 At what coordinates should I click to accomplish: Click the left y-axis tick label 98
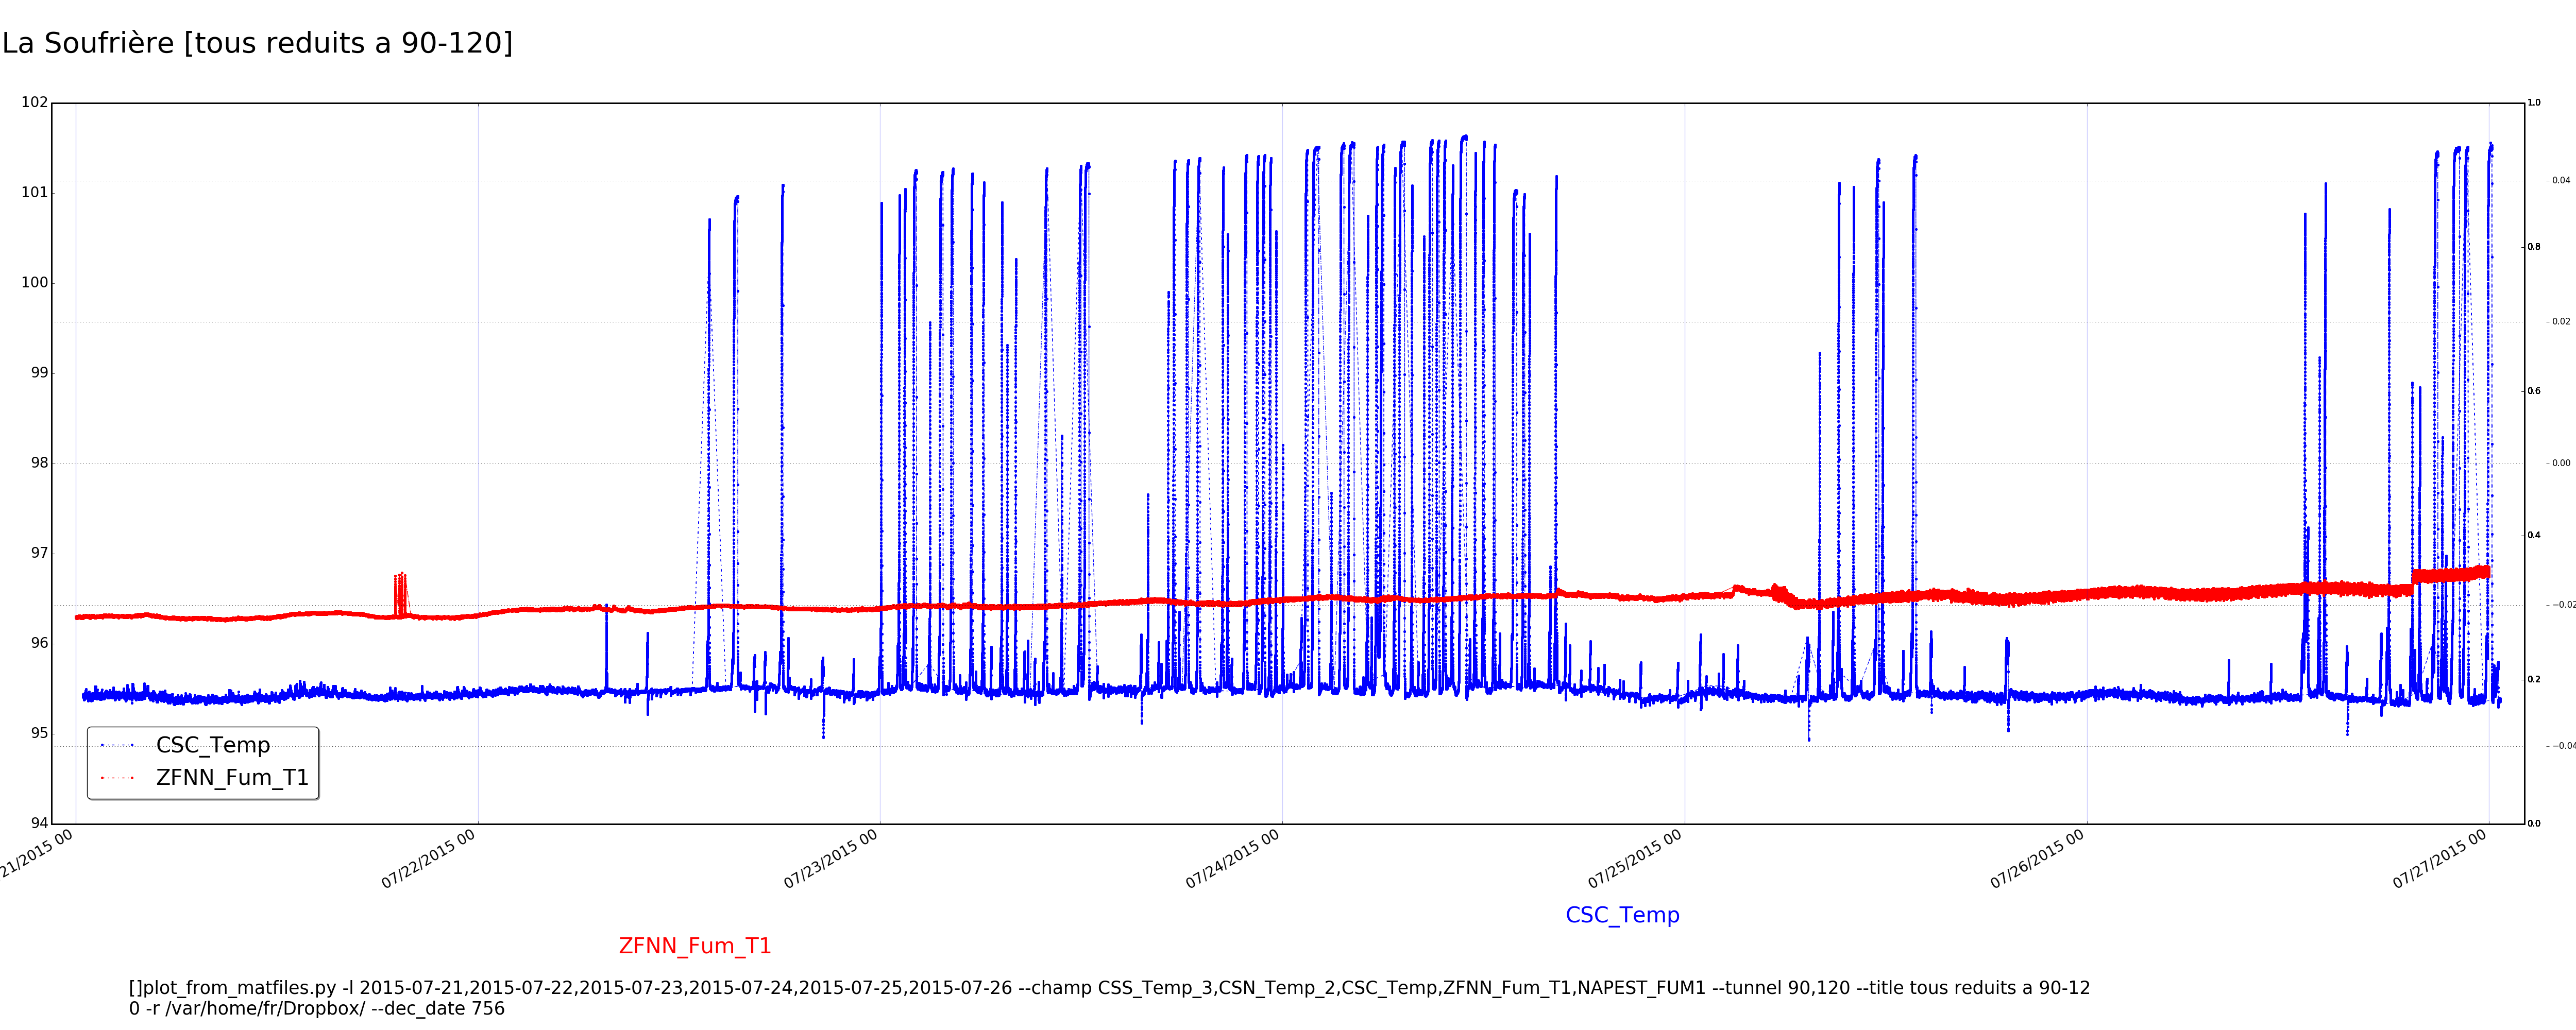tap(39, 463)
